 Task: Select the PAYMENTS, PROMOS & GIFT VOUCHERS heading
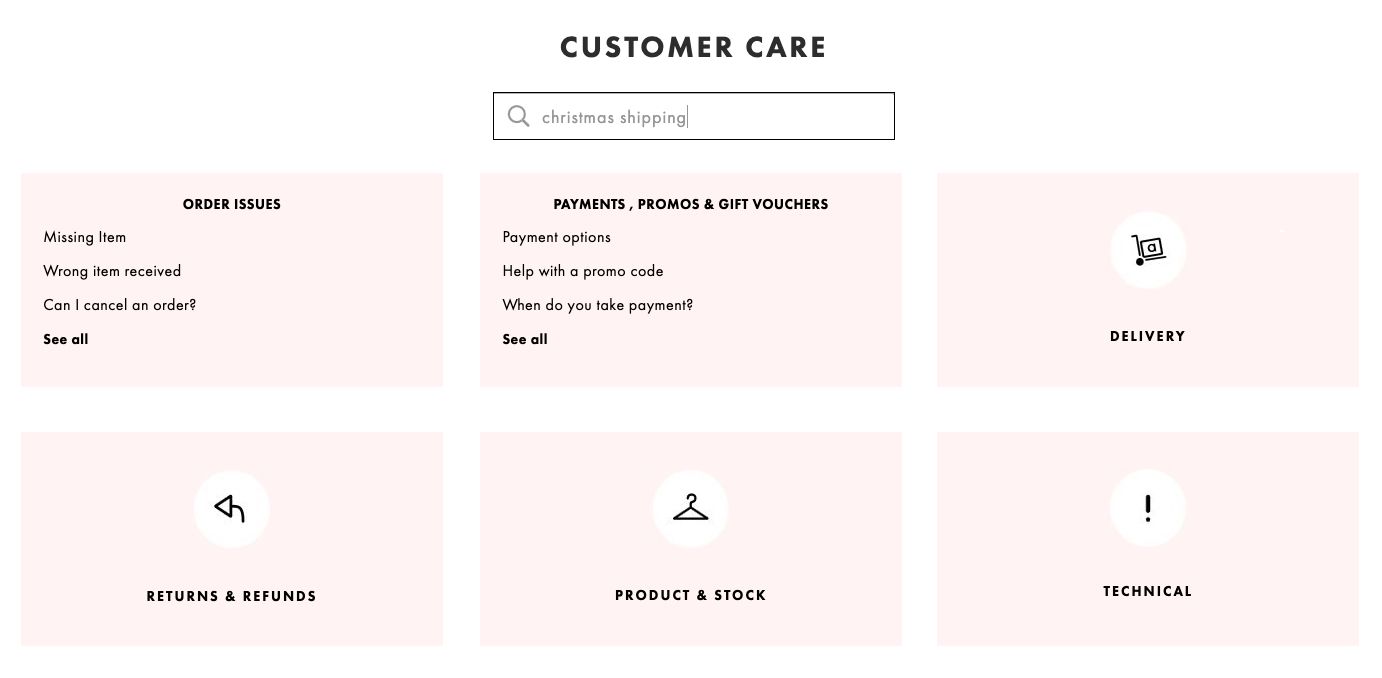[690, 204]
